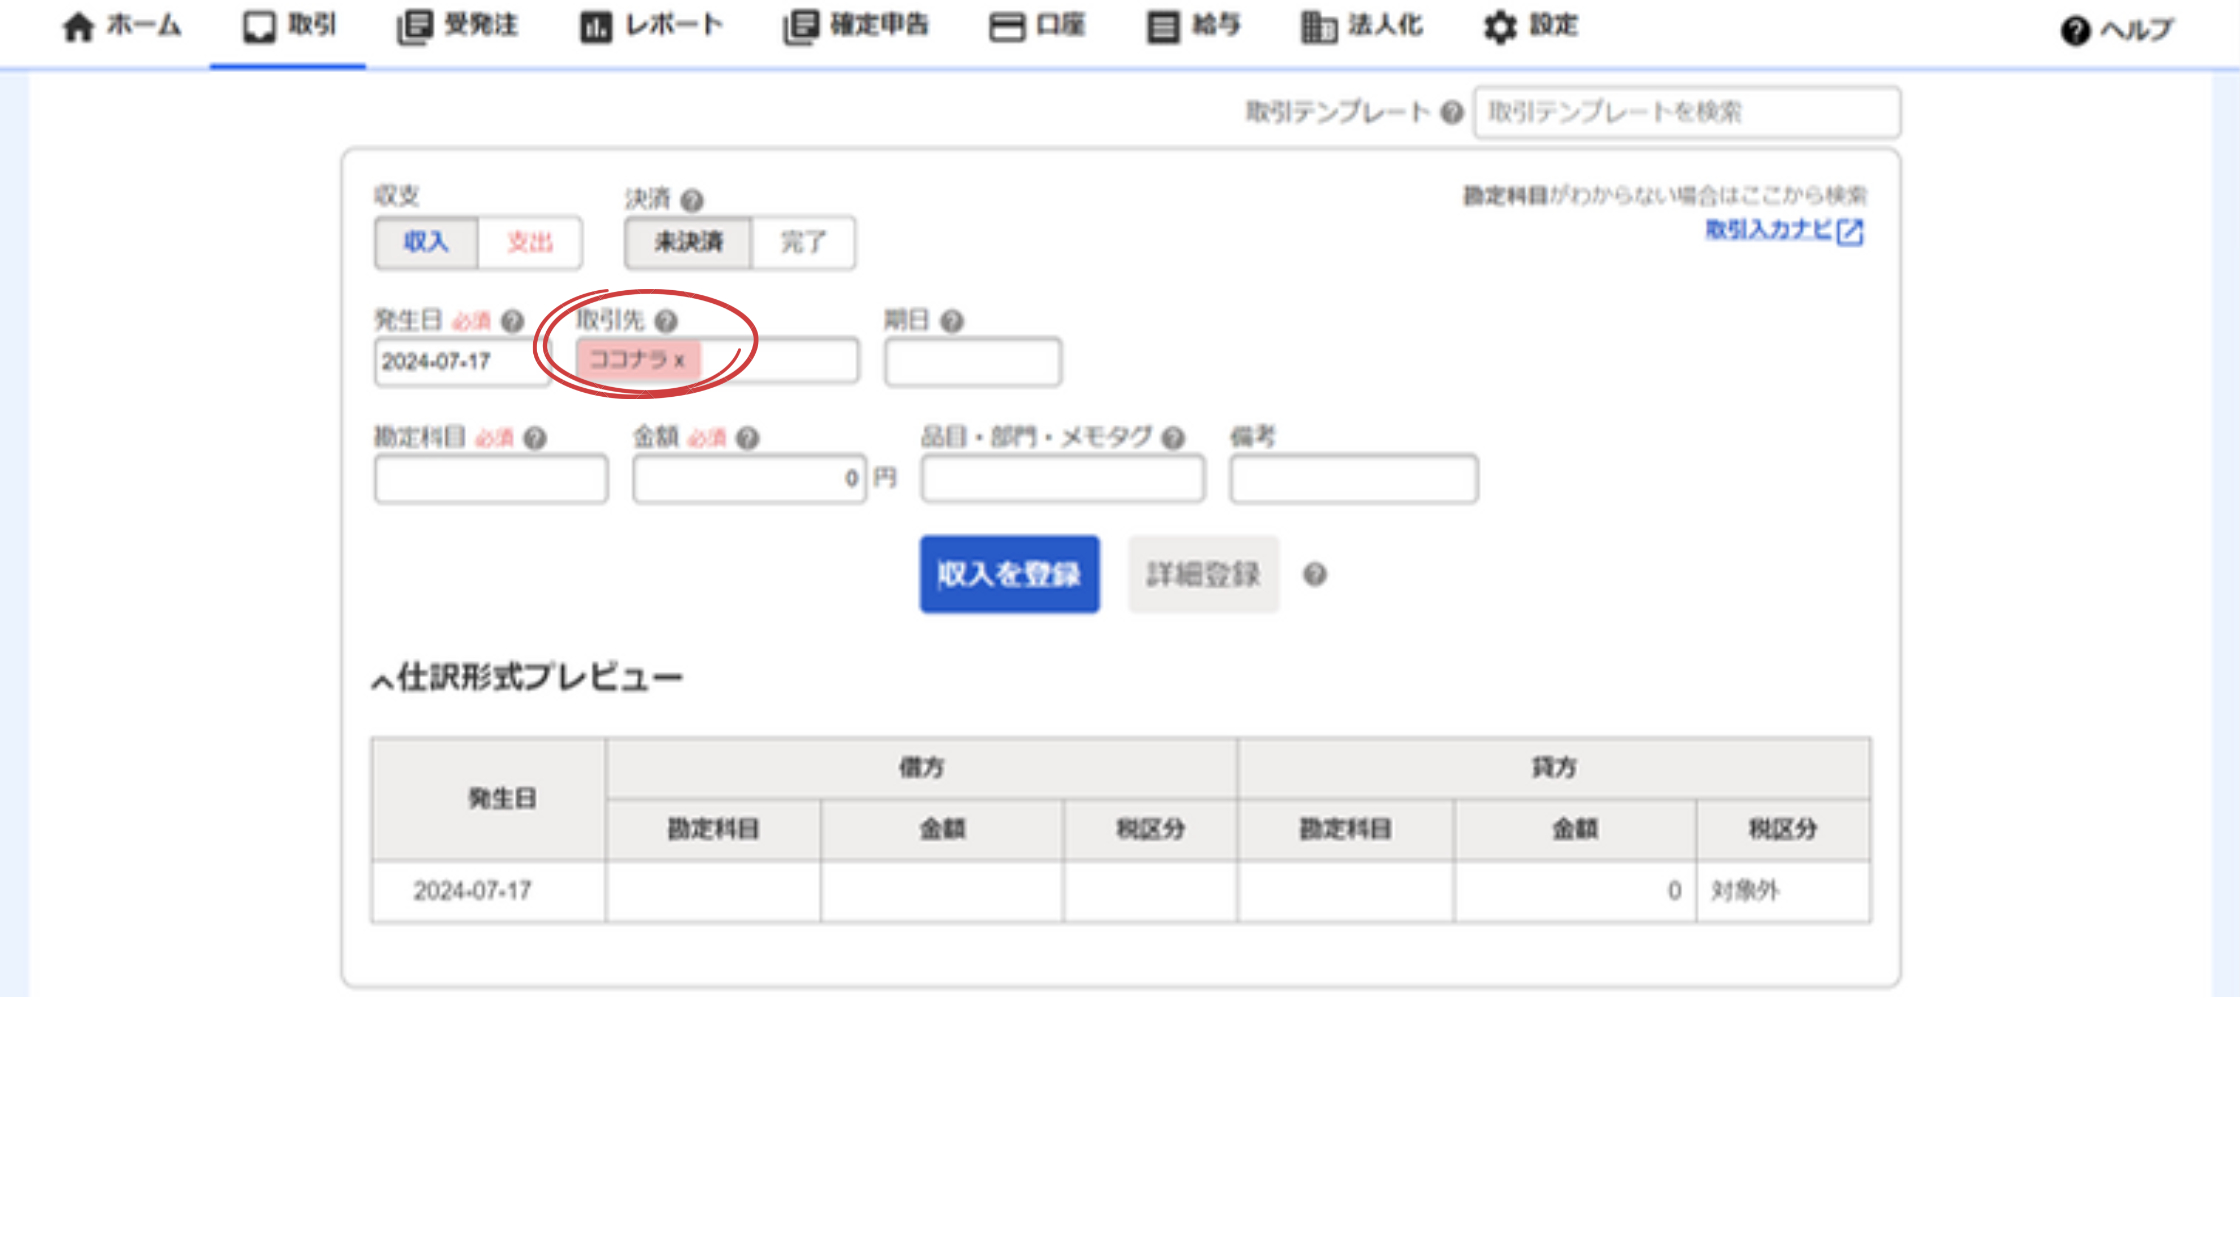Open the 勘定科目 selection field
2240x1260 pixels.
[x=491, y=479]
